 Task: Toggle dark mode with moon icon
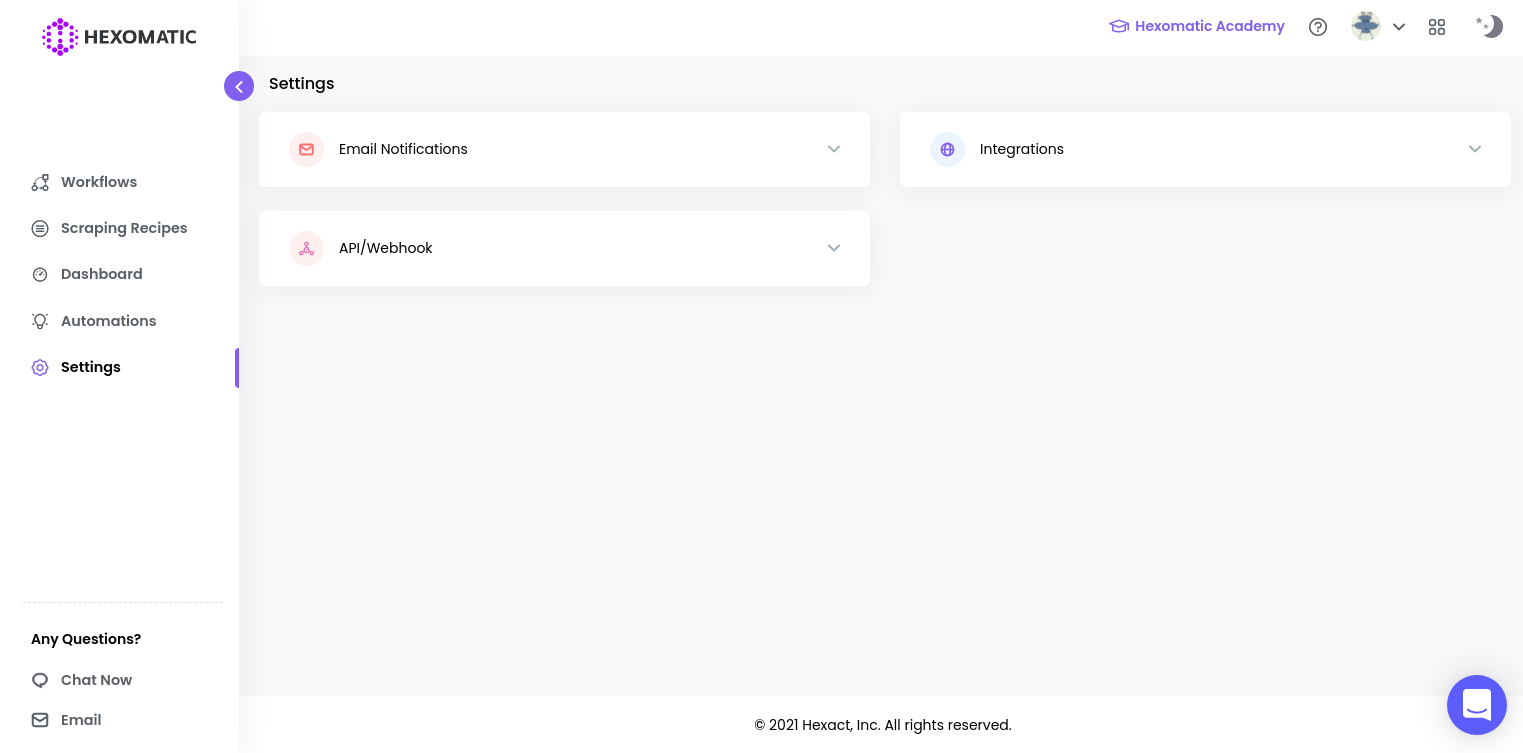(x=1490, y=27)
